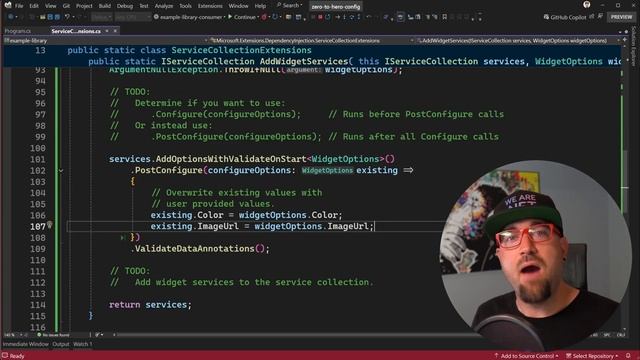Click existing.Color on line 106
The width and height of the screenshot is (640, 360).
187,215
